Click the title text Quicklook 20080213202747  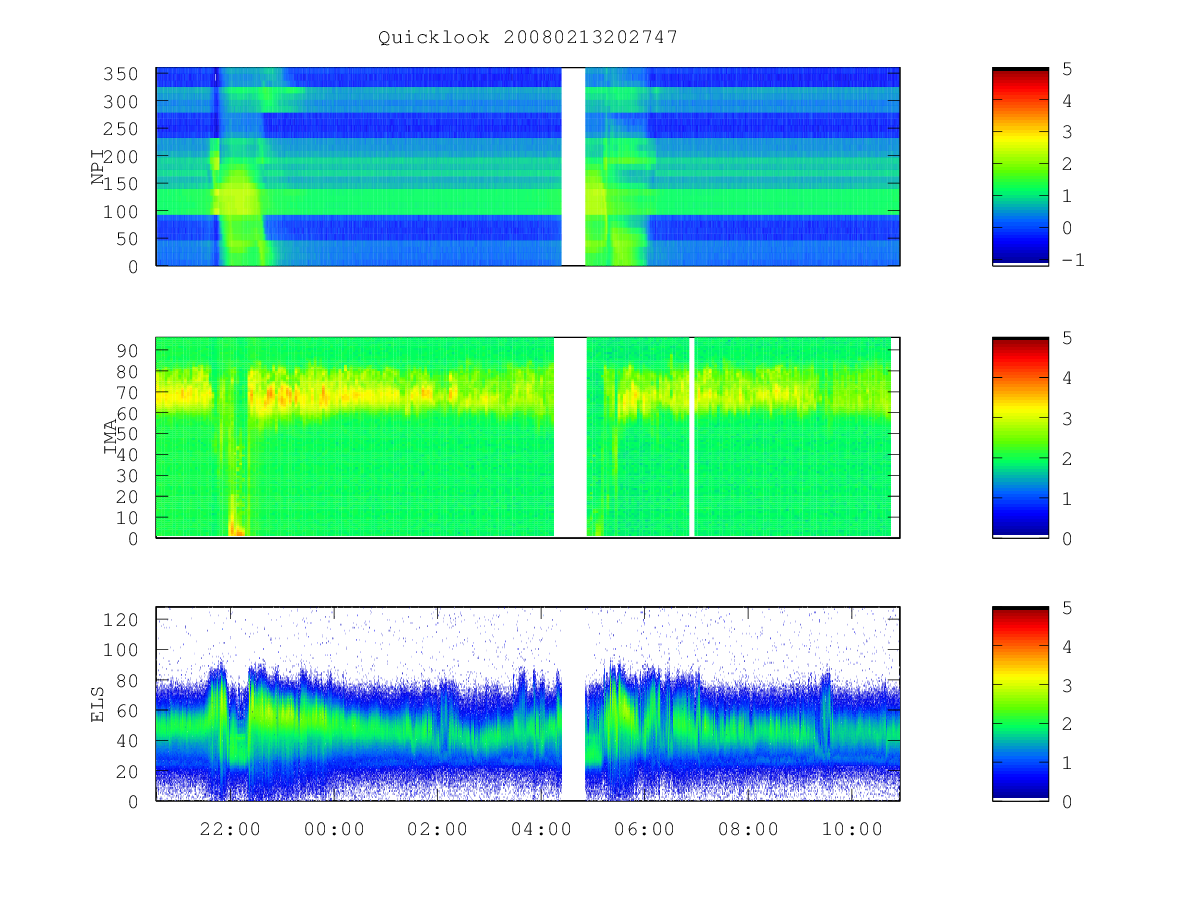pos(528,38)
